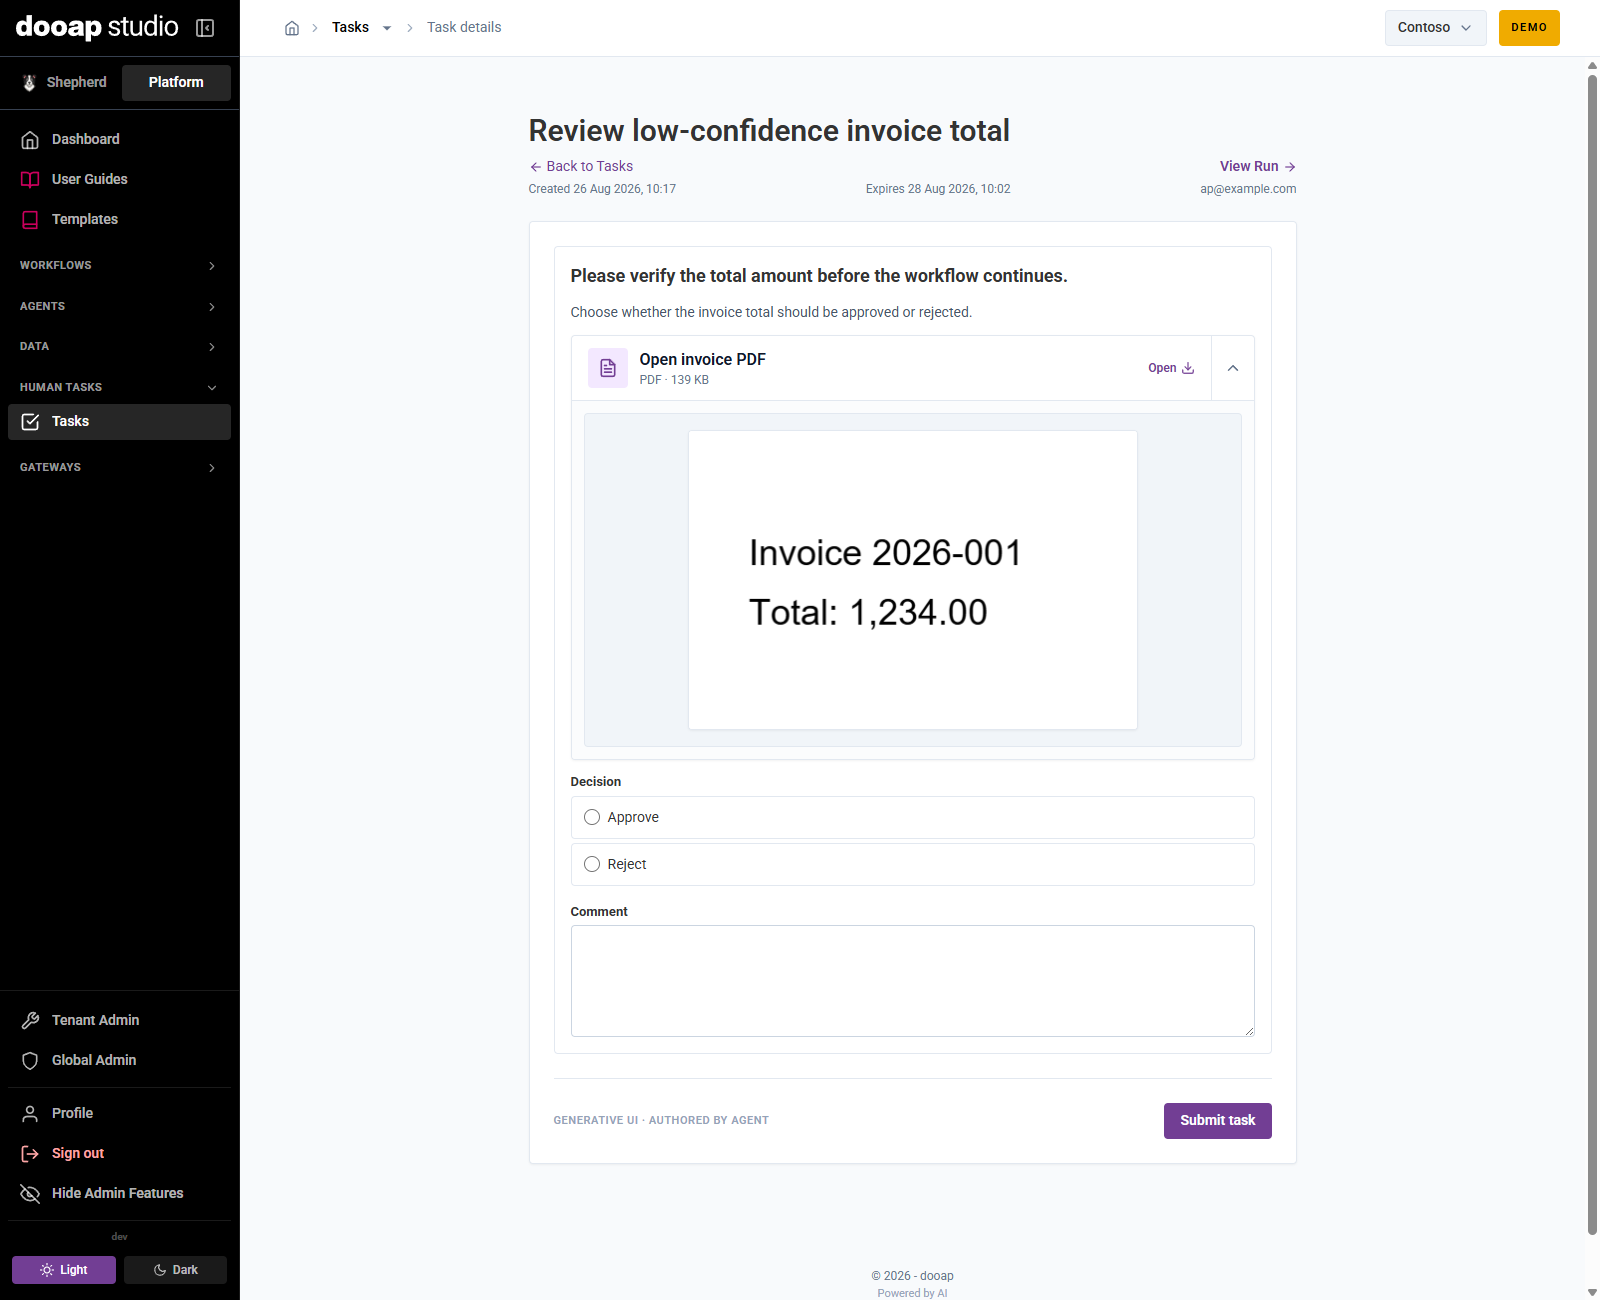Expand the Workflows section
1600x1300 pixels.
119,265
